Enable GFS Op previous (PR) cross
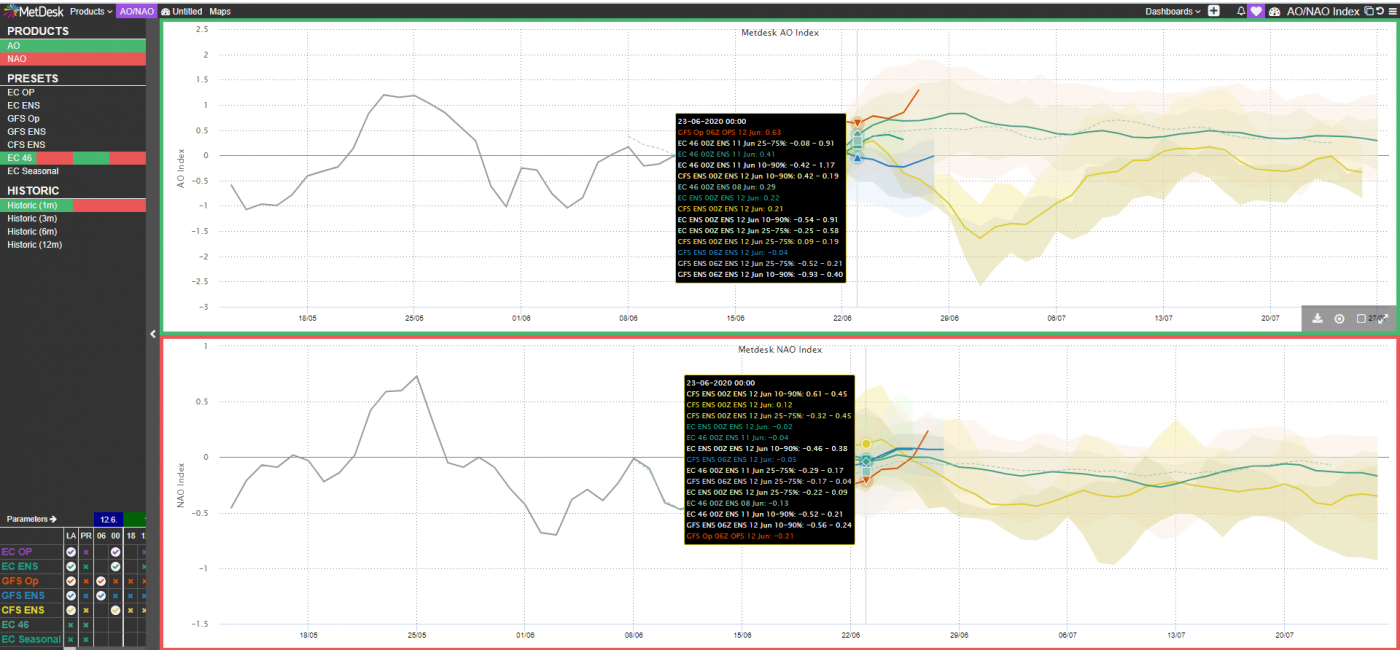Screen dimensions: 1400x650 tap(86, 581)
